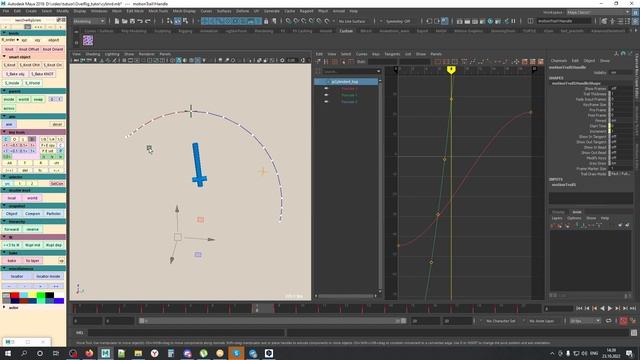Screen dimensions: 640x360
Task: Open the frame rate fps dropdown
Action: 585,321
